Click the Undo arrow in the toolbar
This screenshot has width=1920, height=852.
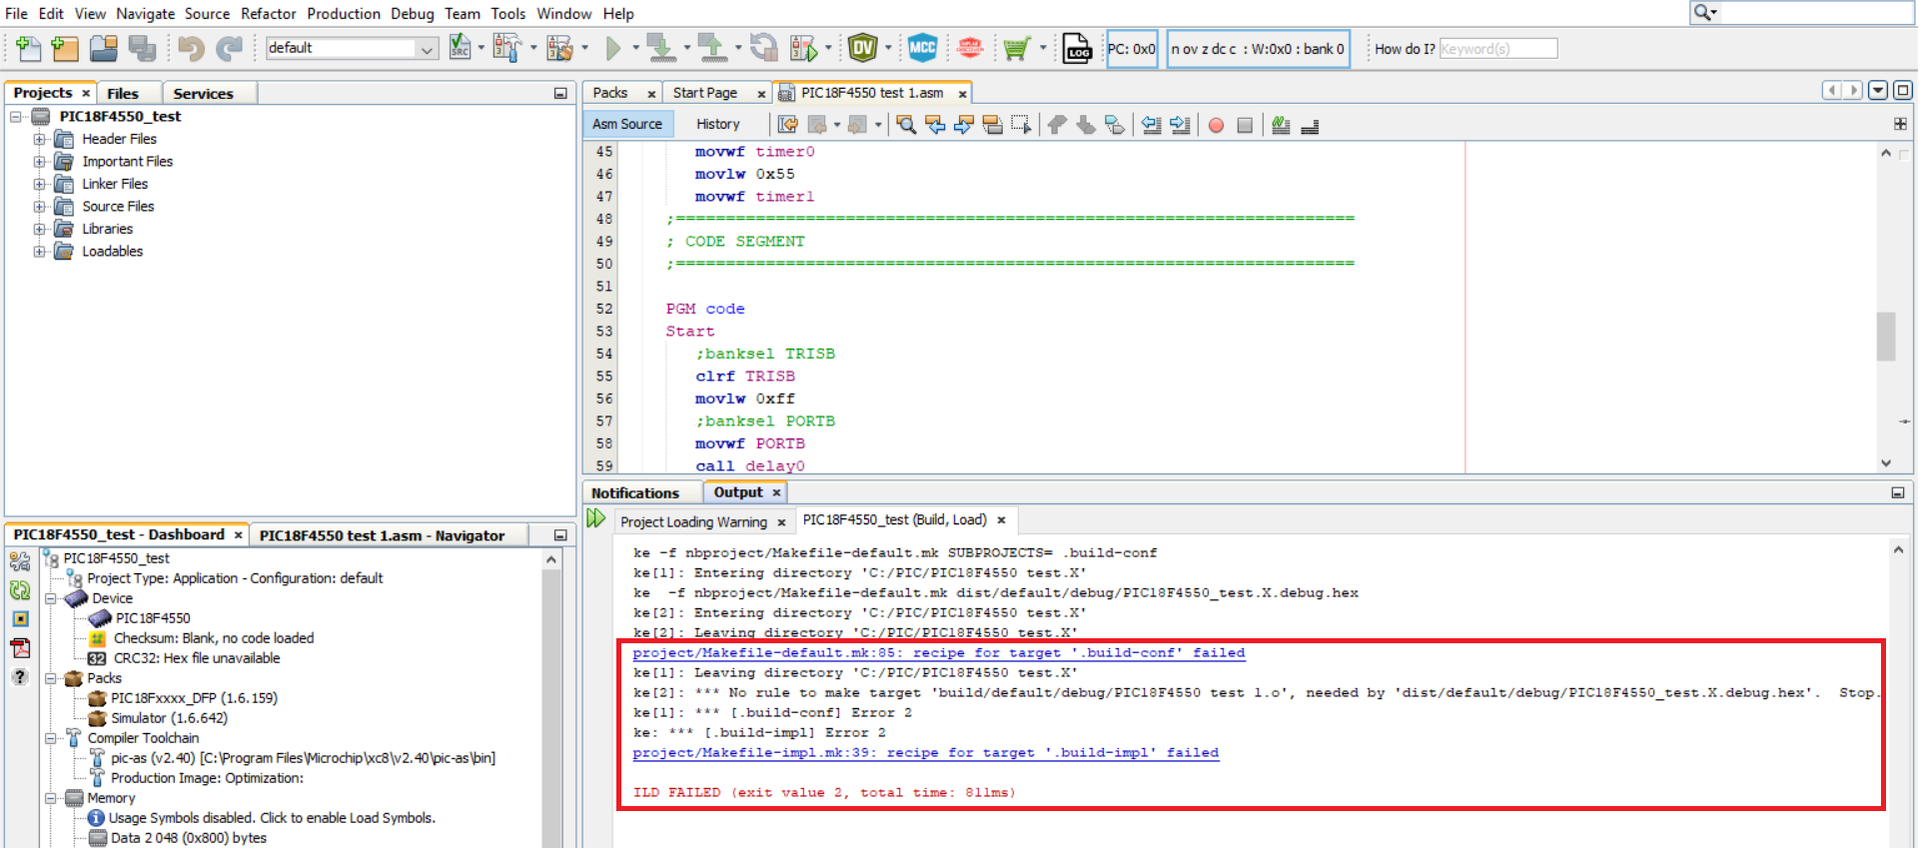tap(191, 47)
